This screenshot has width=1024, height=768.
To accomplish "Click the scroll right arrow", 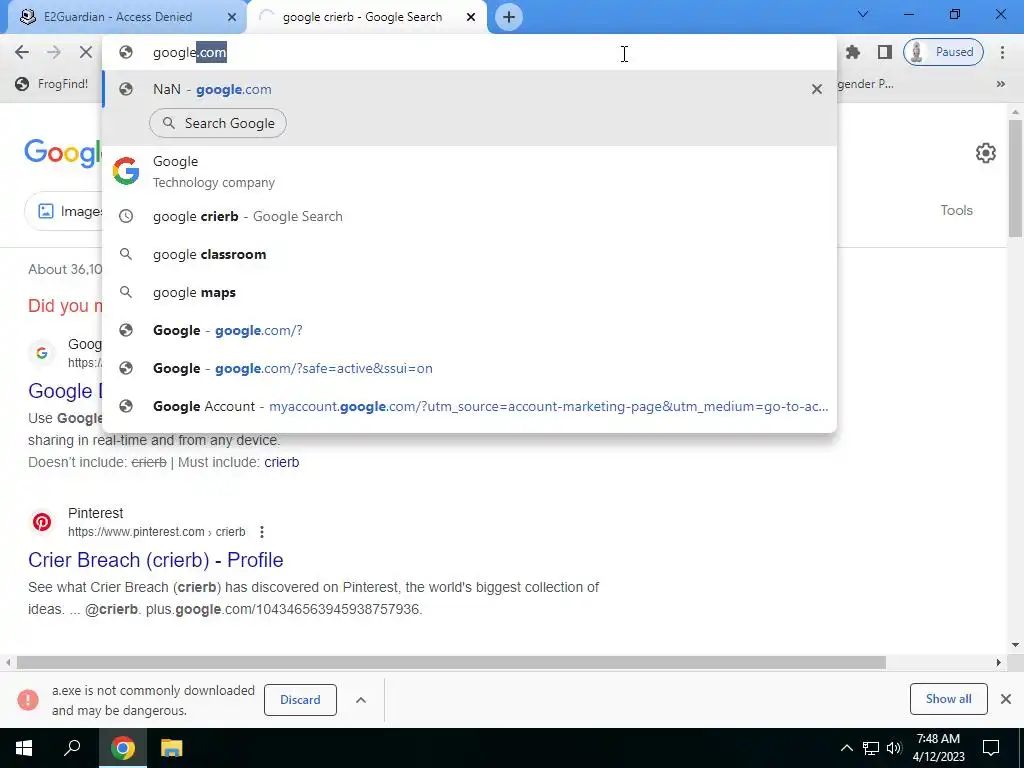I will click(998, 662).
